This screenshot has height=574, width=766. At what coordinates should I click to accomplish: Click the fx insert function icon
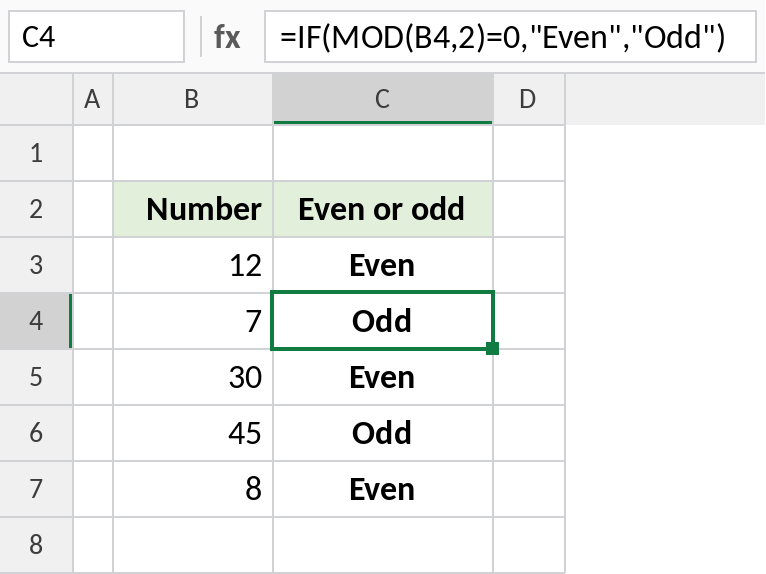227,37
